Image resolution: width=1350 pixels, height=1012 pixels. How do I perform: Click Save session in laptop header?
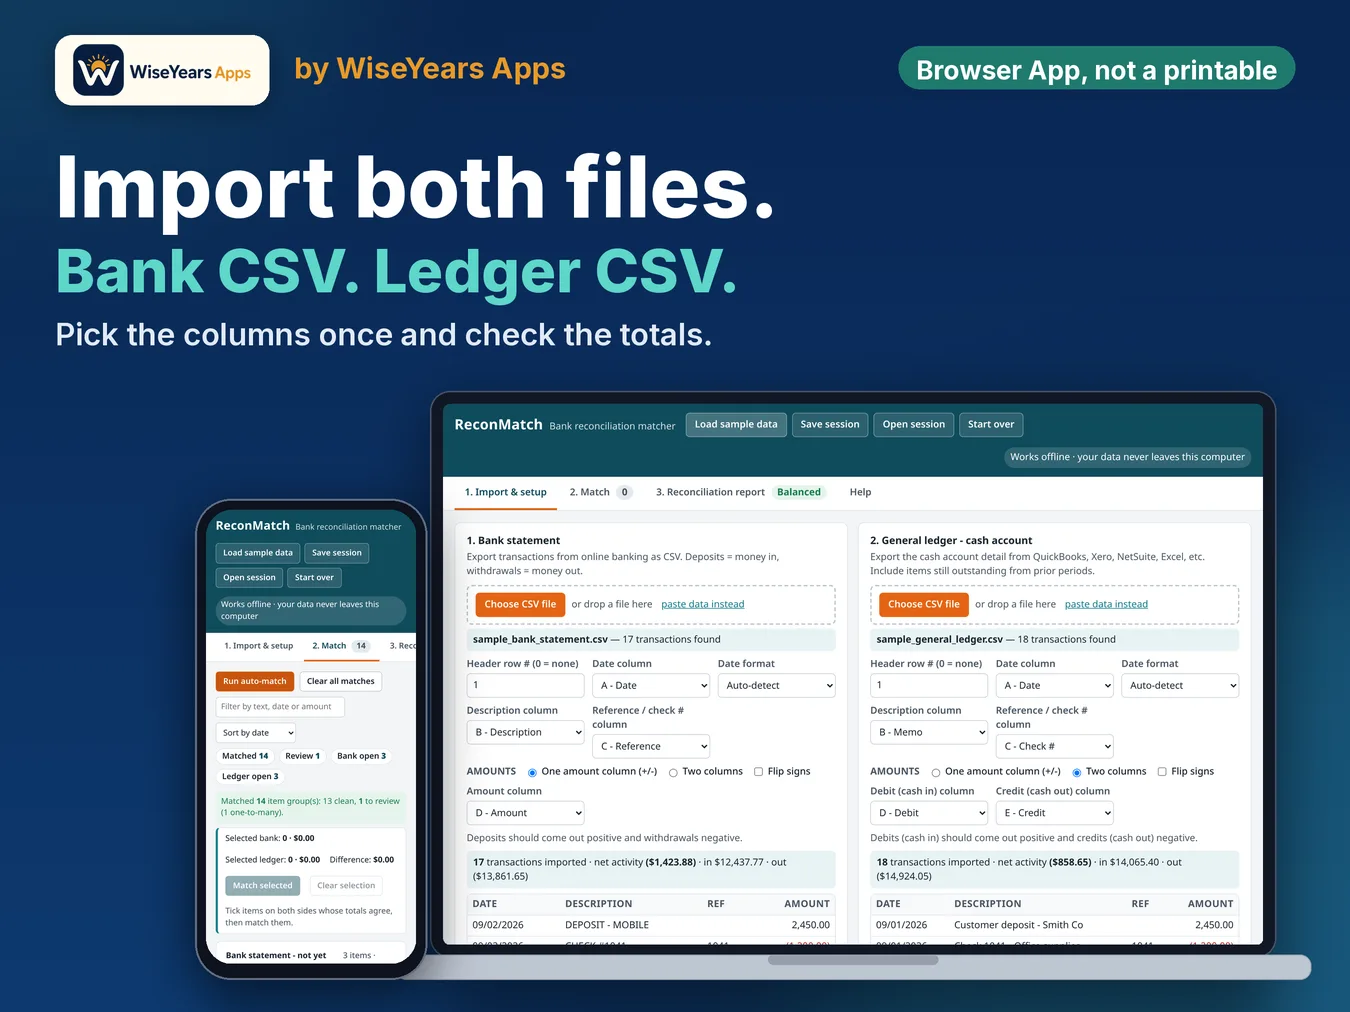pos(830,424)
